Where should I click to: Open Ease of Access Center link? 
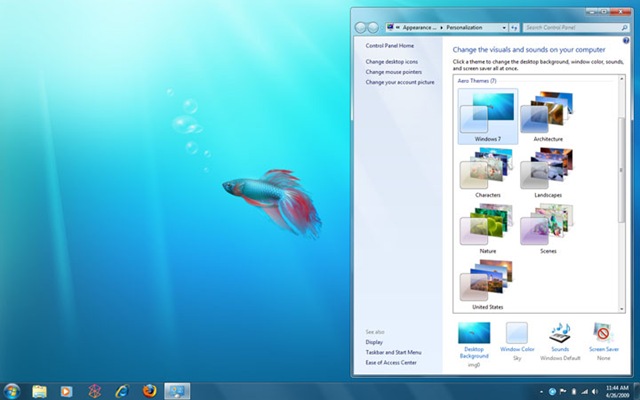coord(391,362)
